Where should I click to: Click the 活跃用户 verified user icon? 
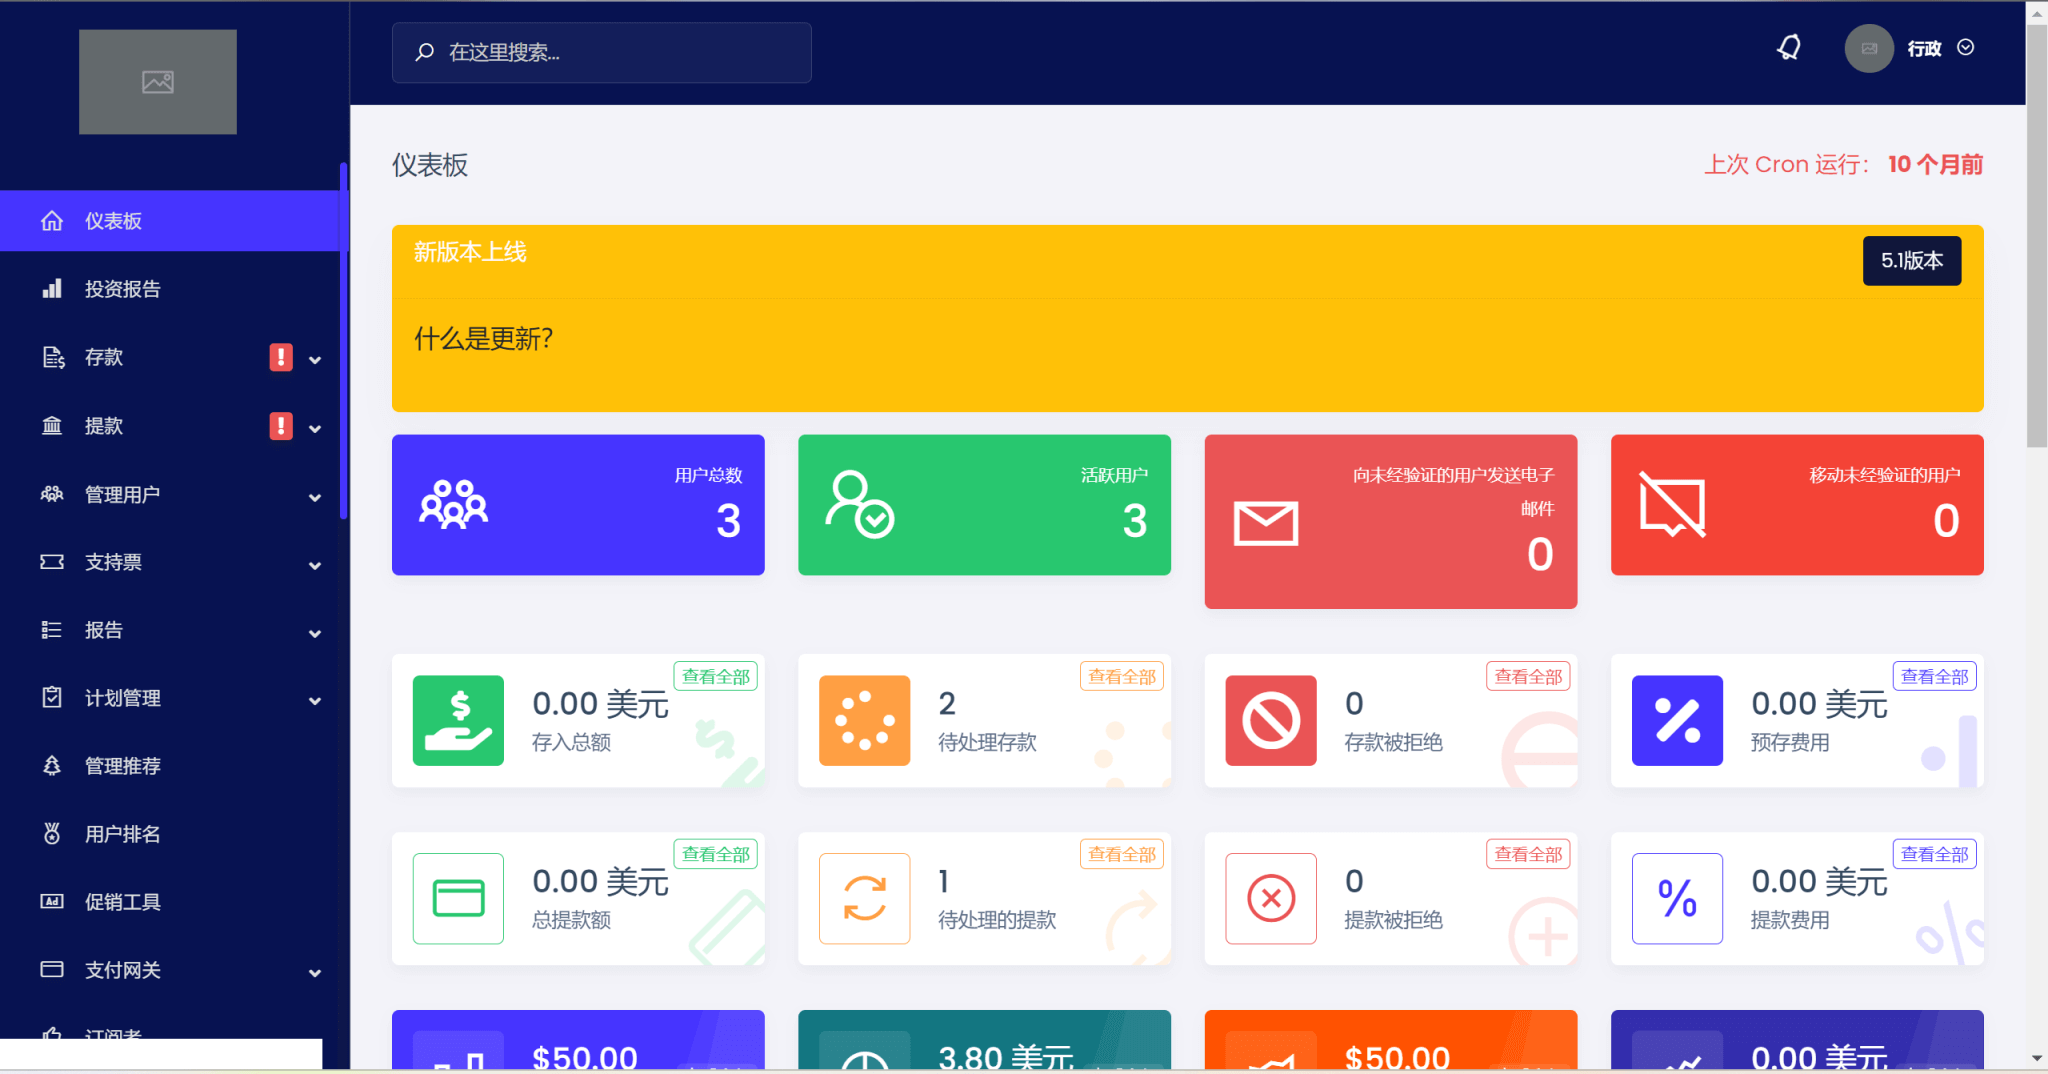859,504
